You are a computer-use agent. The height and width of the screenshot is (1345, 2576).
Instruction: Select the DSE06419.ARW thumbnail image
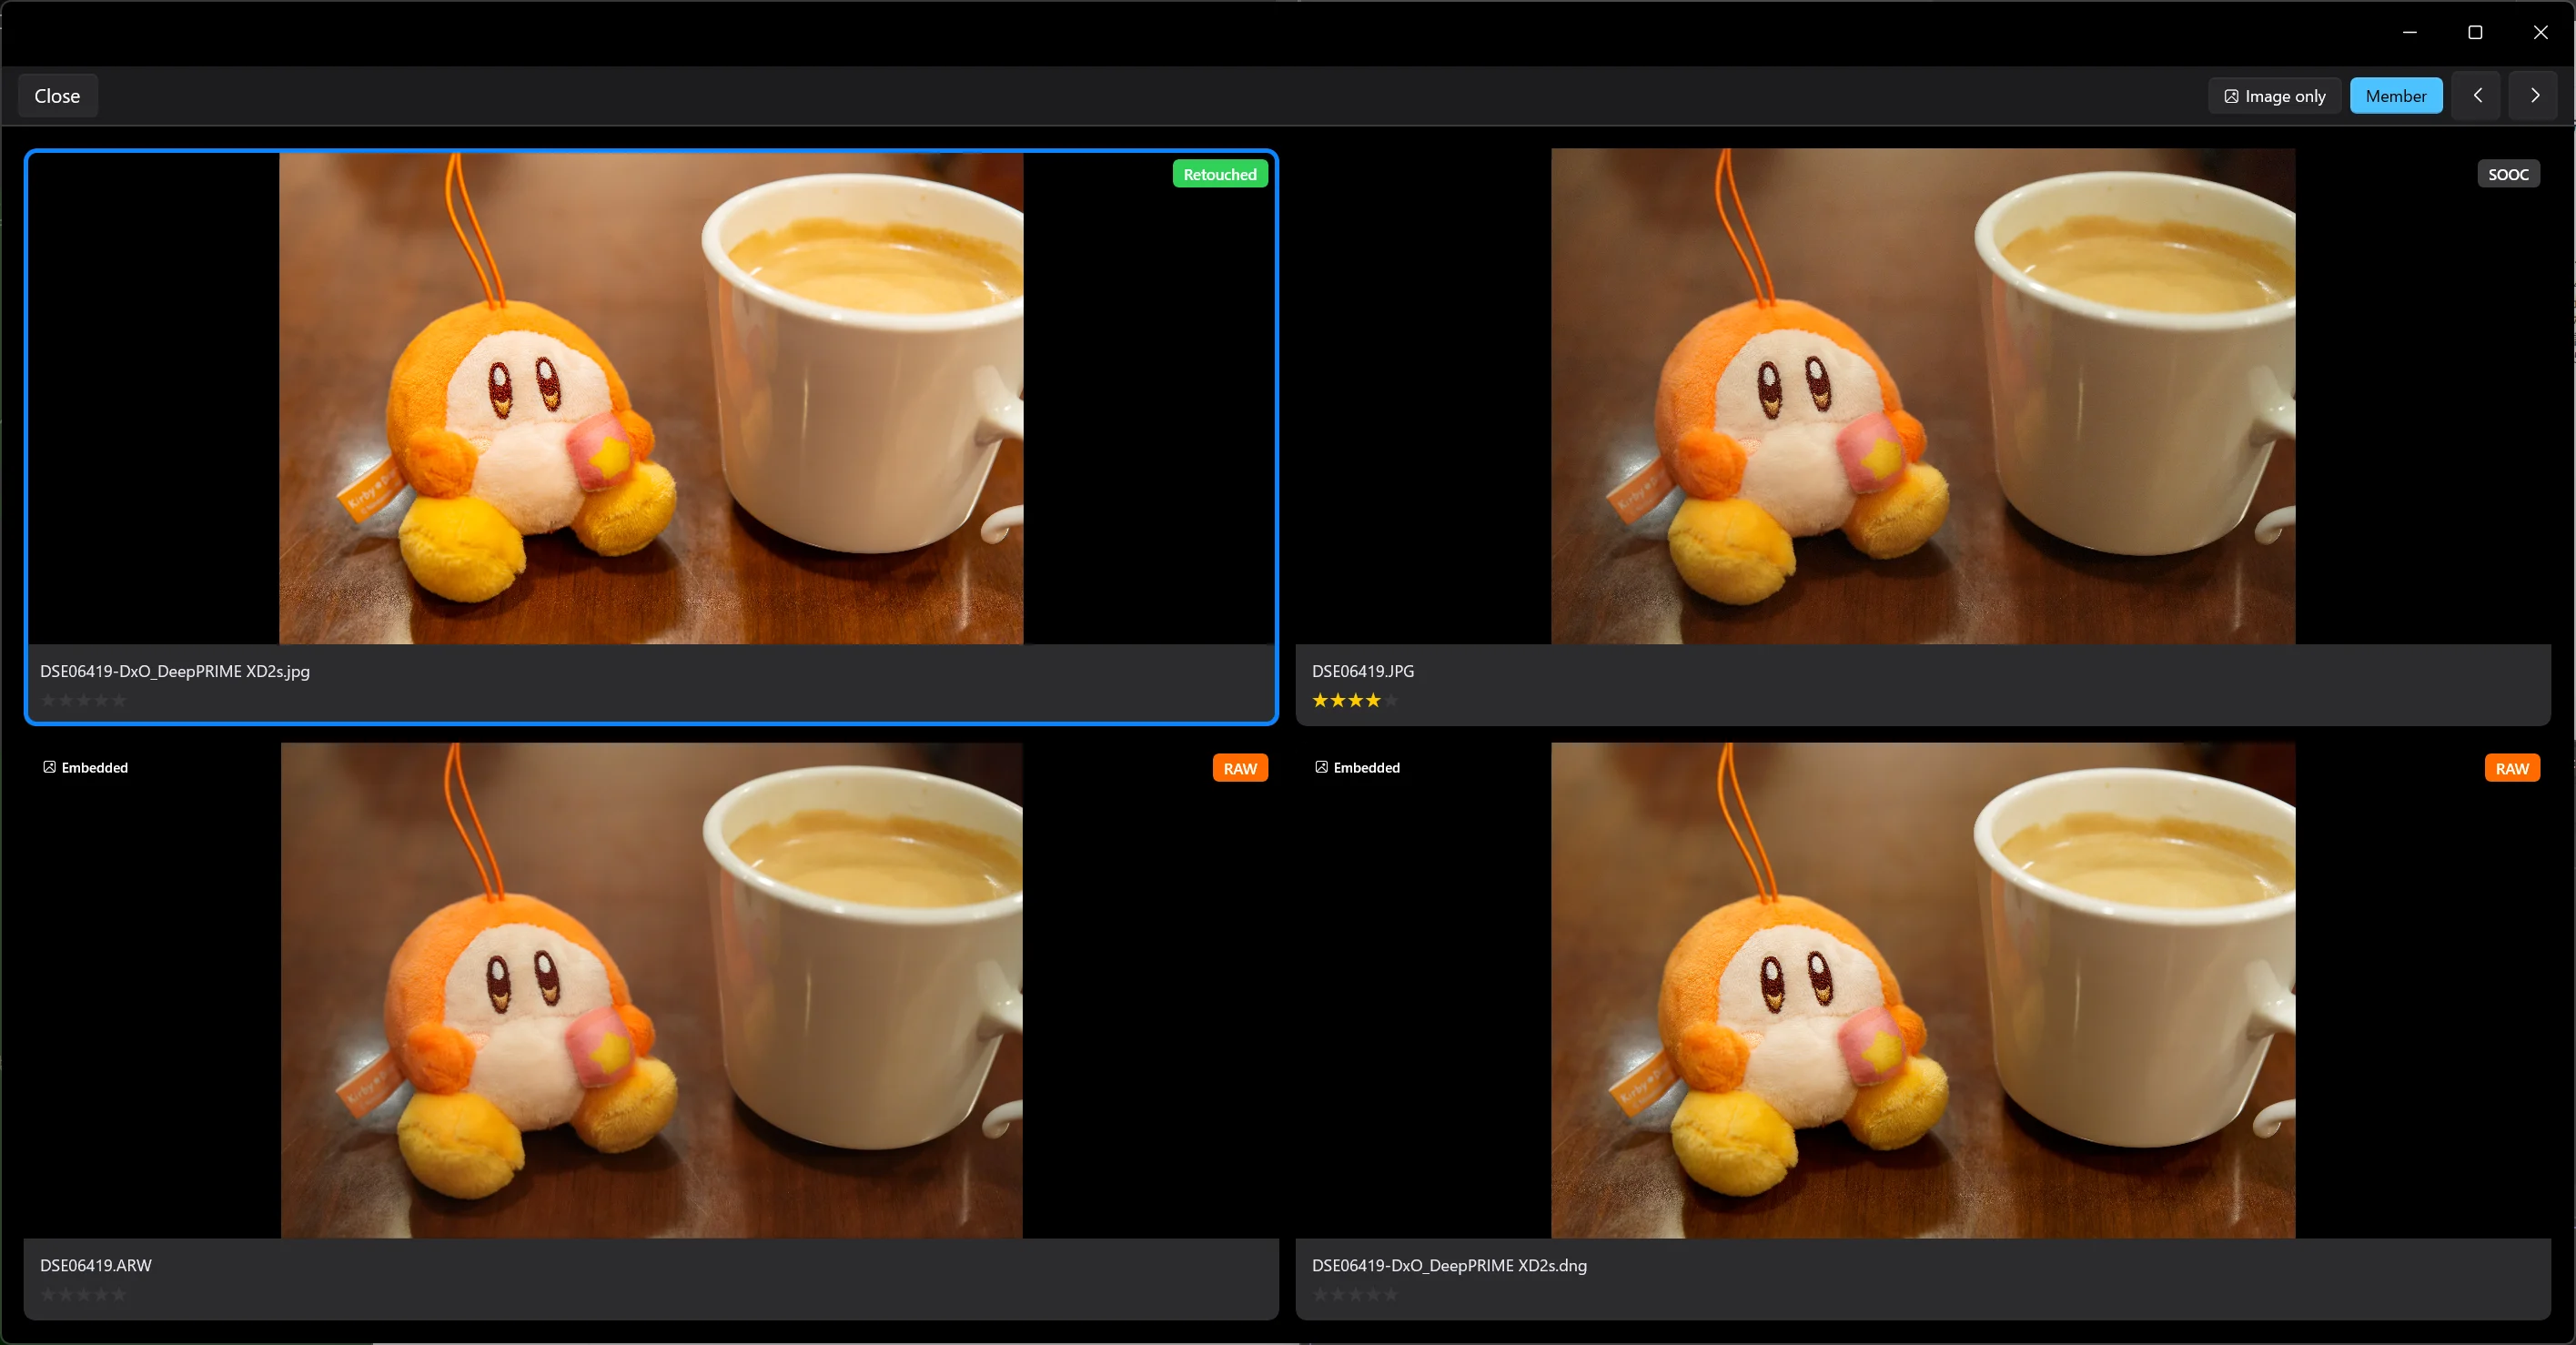pyautogui.click(x=651, y=990)
